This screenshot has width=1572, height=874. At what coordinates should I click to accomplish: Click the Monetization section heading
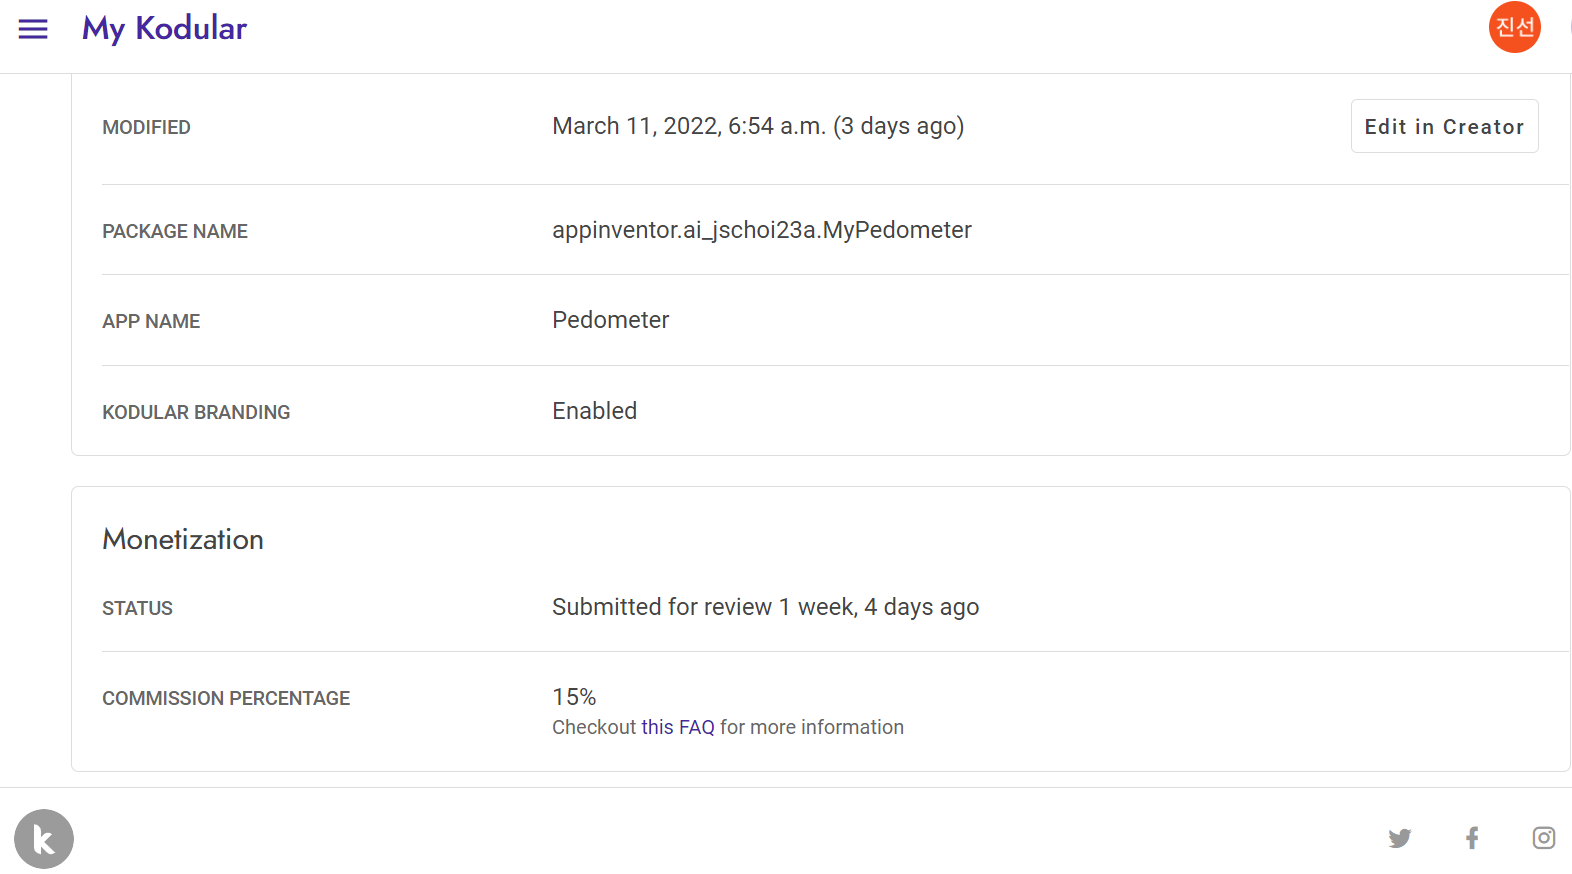click(183, 539)
